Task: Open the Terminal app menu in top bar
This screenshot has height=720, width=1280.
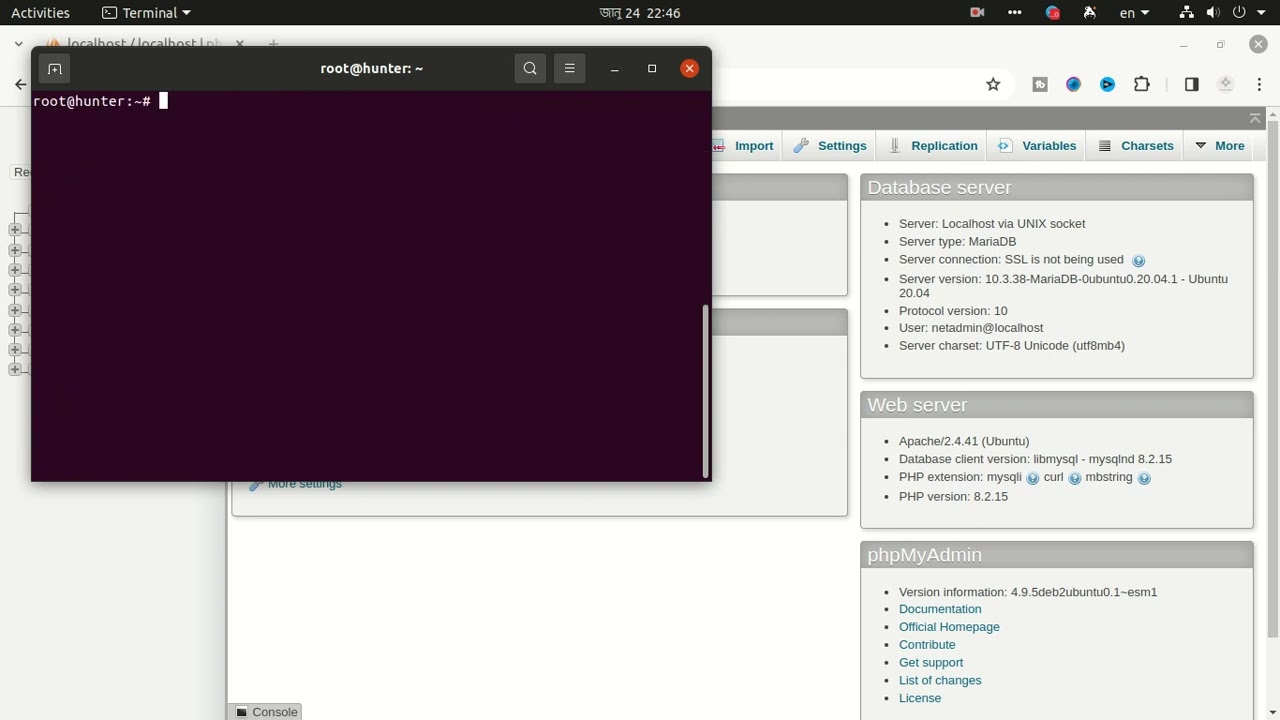Action: (x=146, y=13)
